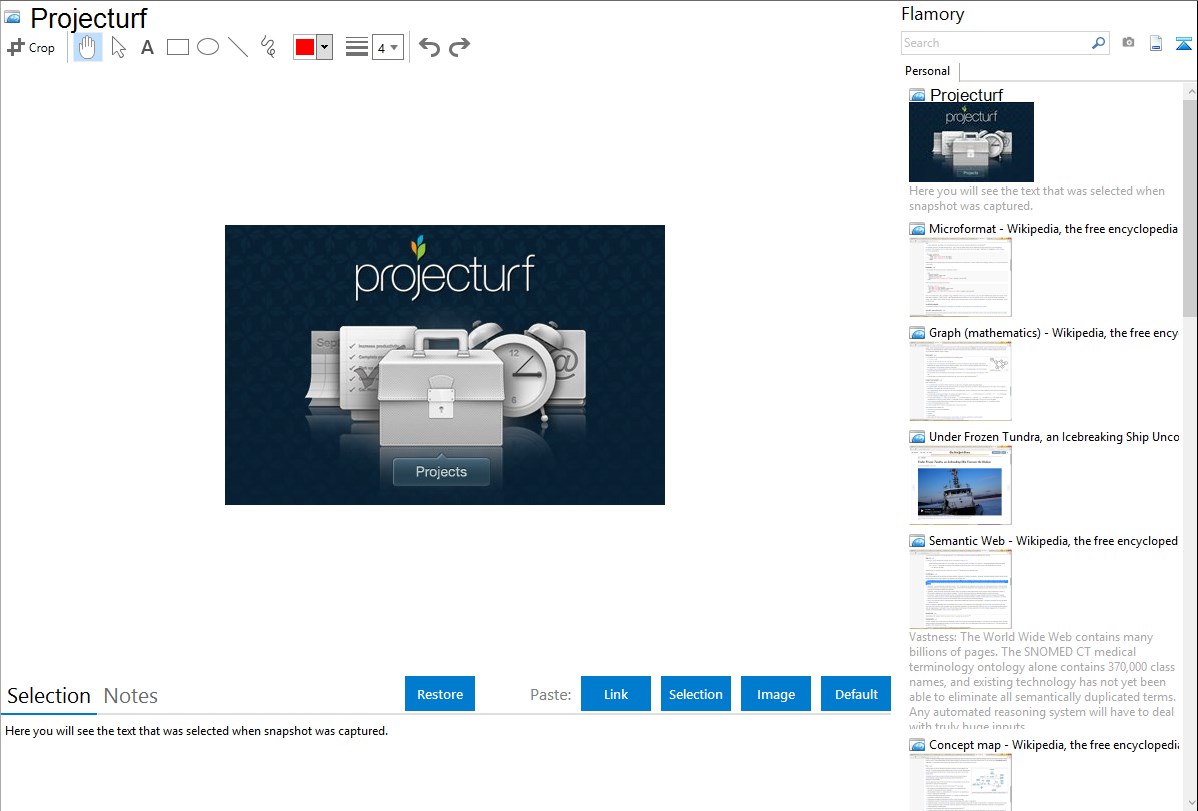Open the Microformat Wikipedia snapshot thumbnail
The image size is (1198, 811).
coord(960,277)
